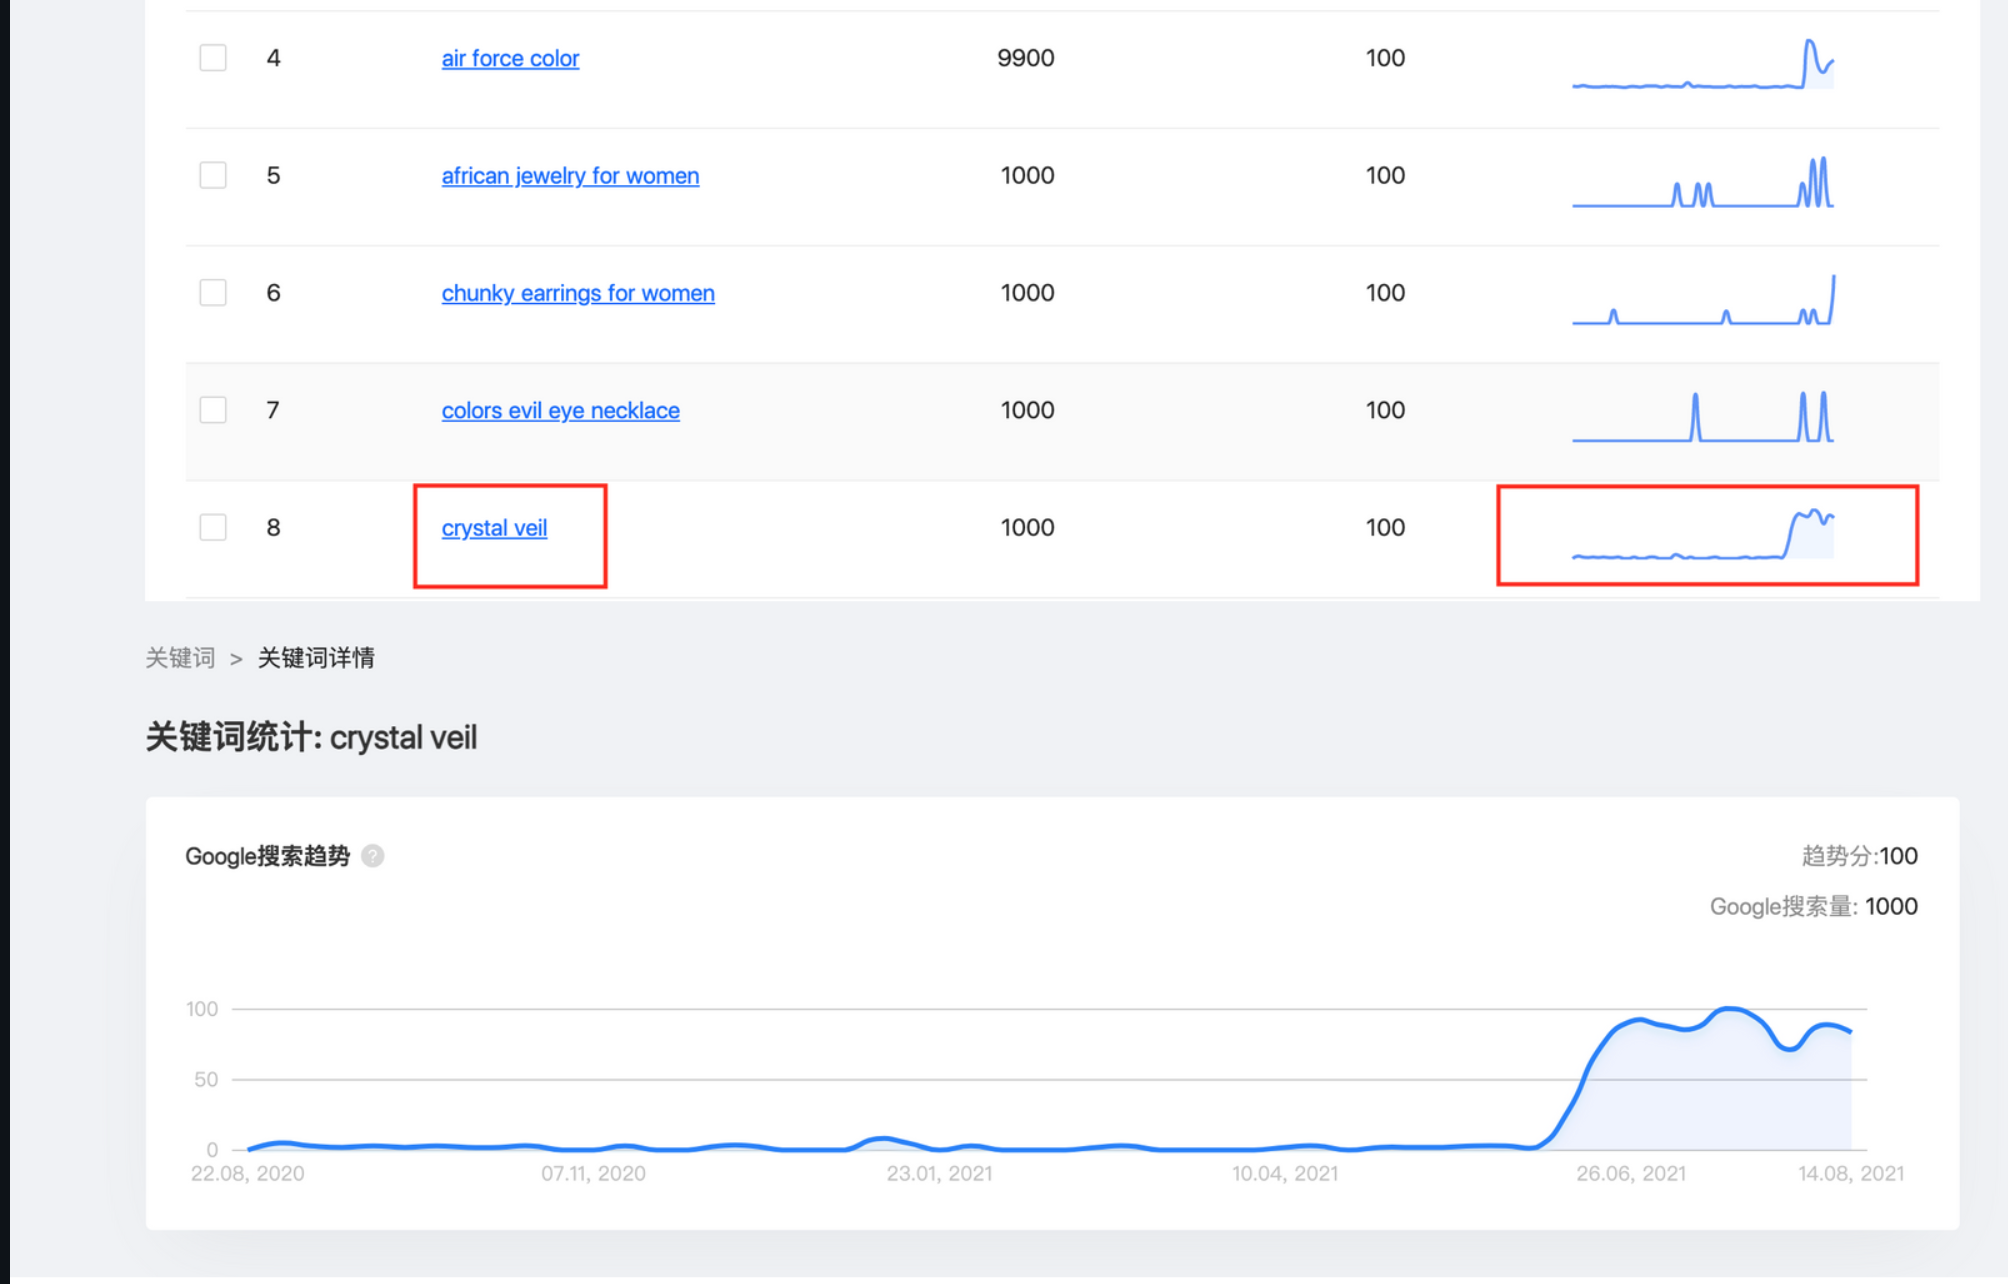The width and height of the screenshot is (2008, 1284).
Task: Select the row 6 checkbox
Action: pyautogui.click(x=213, y=293)
